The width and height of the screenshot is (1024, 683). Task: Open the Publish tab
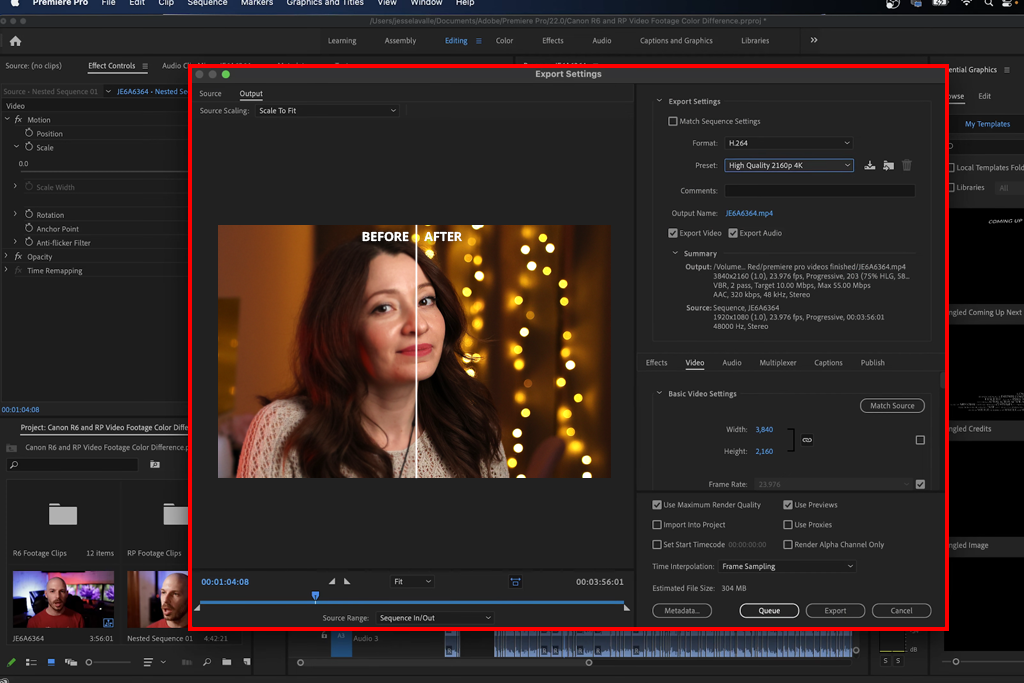pyautogui.click(x=872, y=362)
